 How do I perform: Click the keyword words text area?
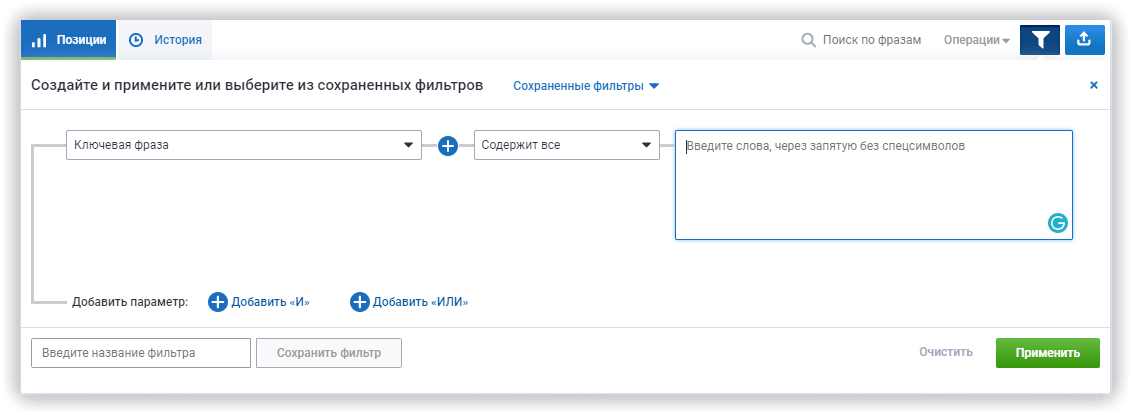874,185
